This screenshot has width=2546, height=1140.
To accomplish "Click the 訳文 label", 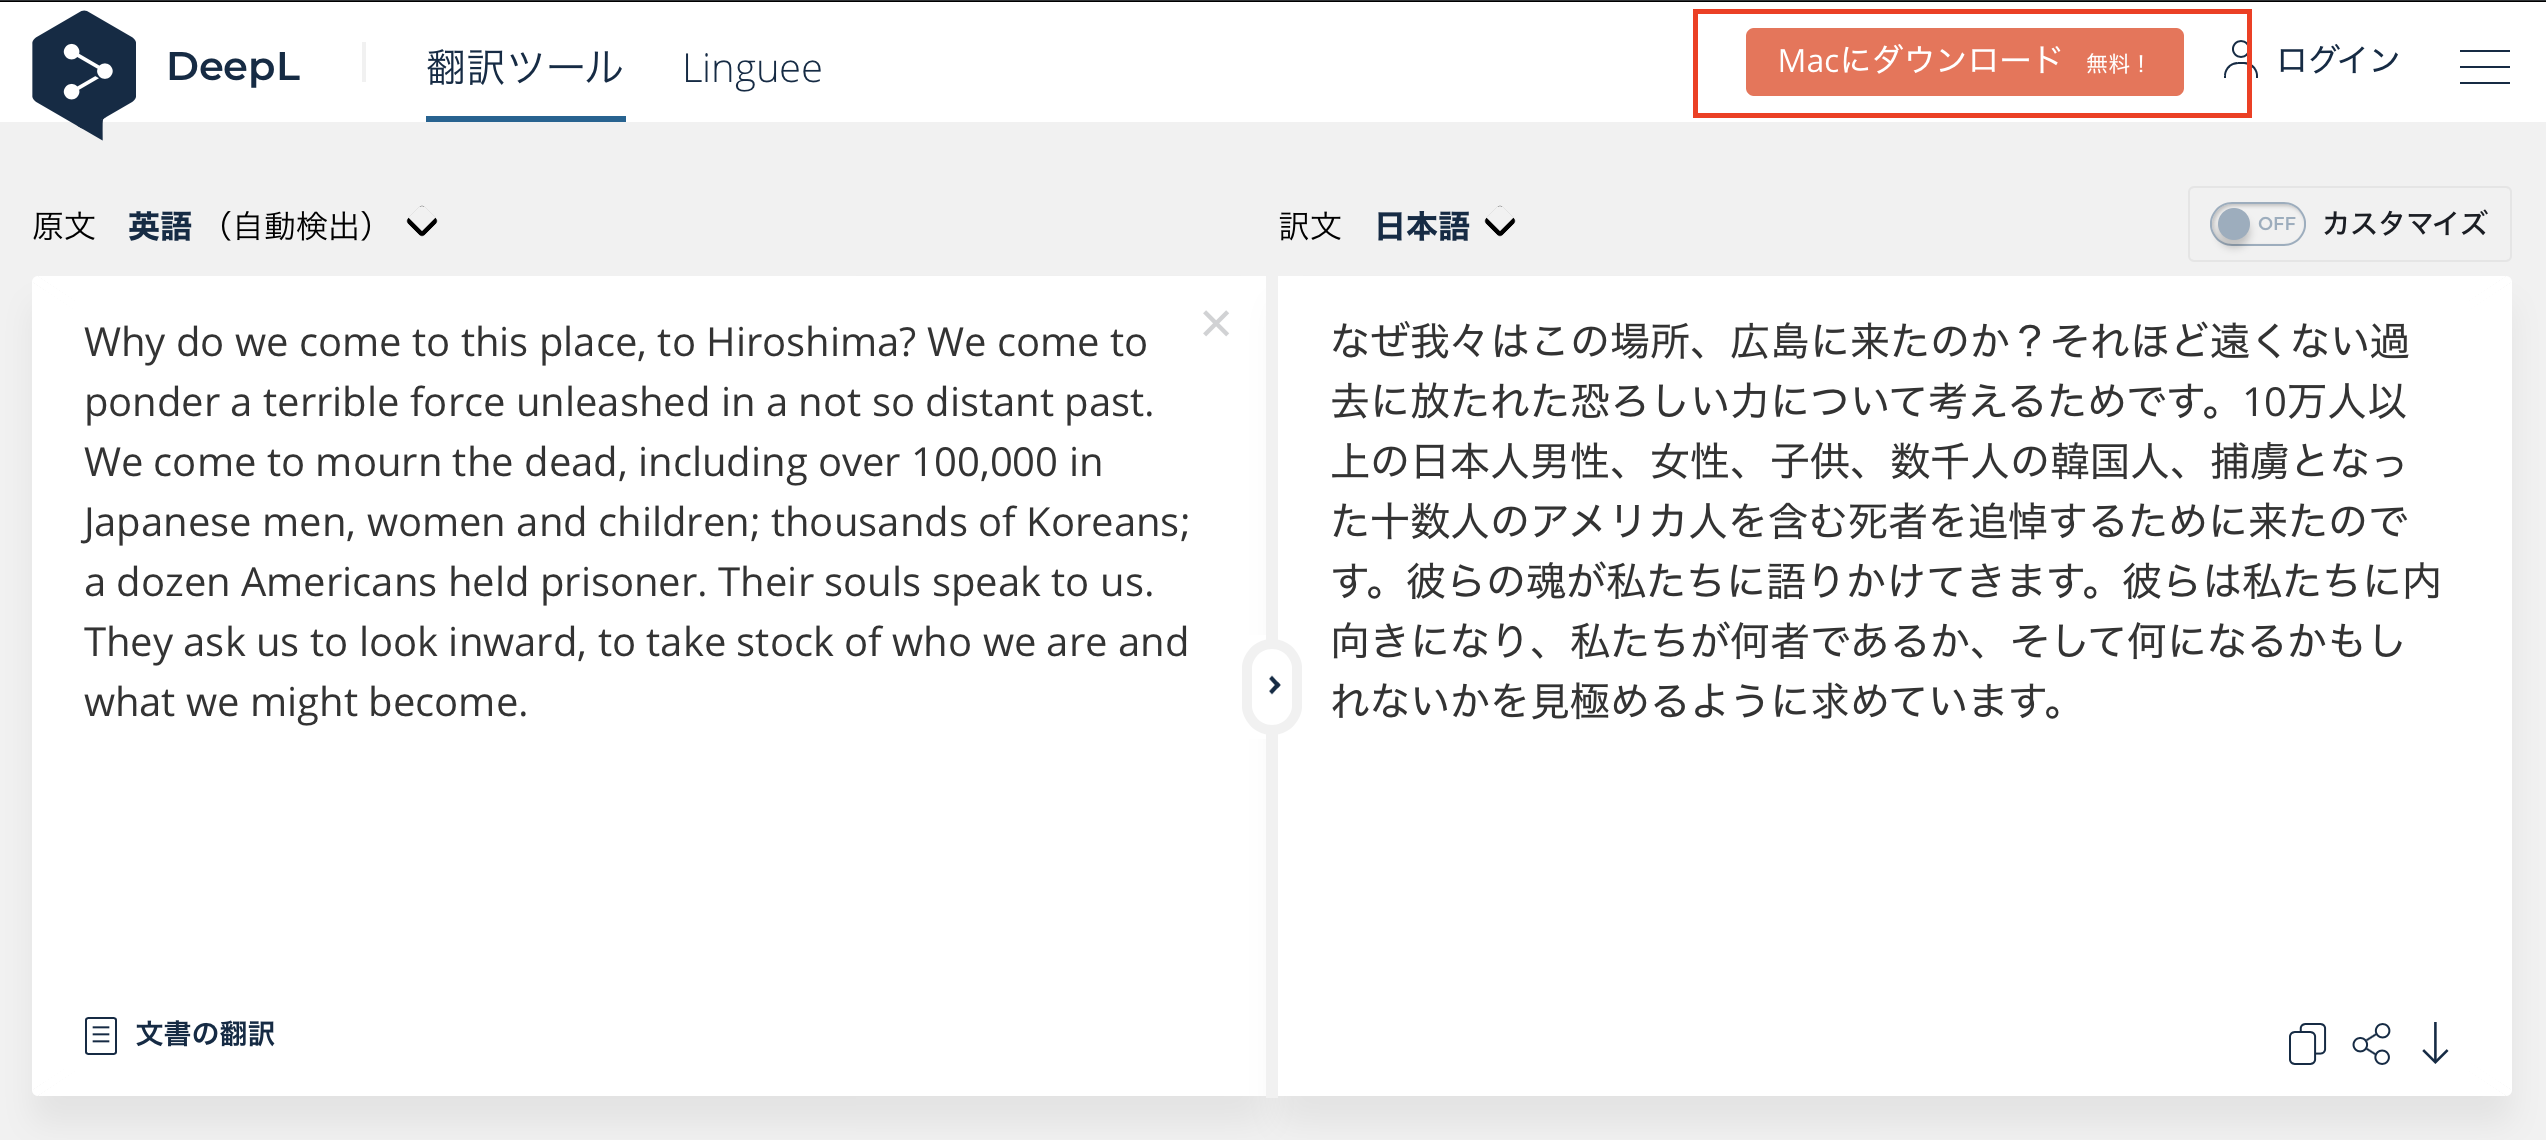I will click(x=1310, y=226).
